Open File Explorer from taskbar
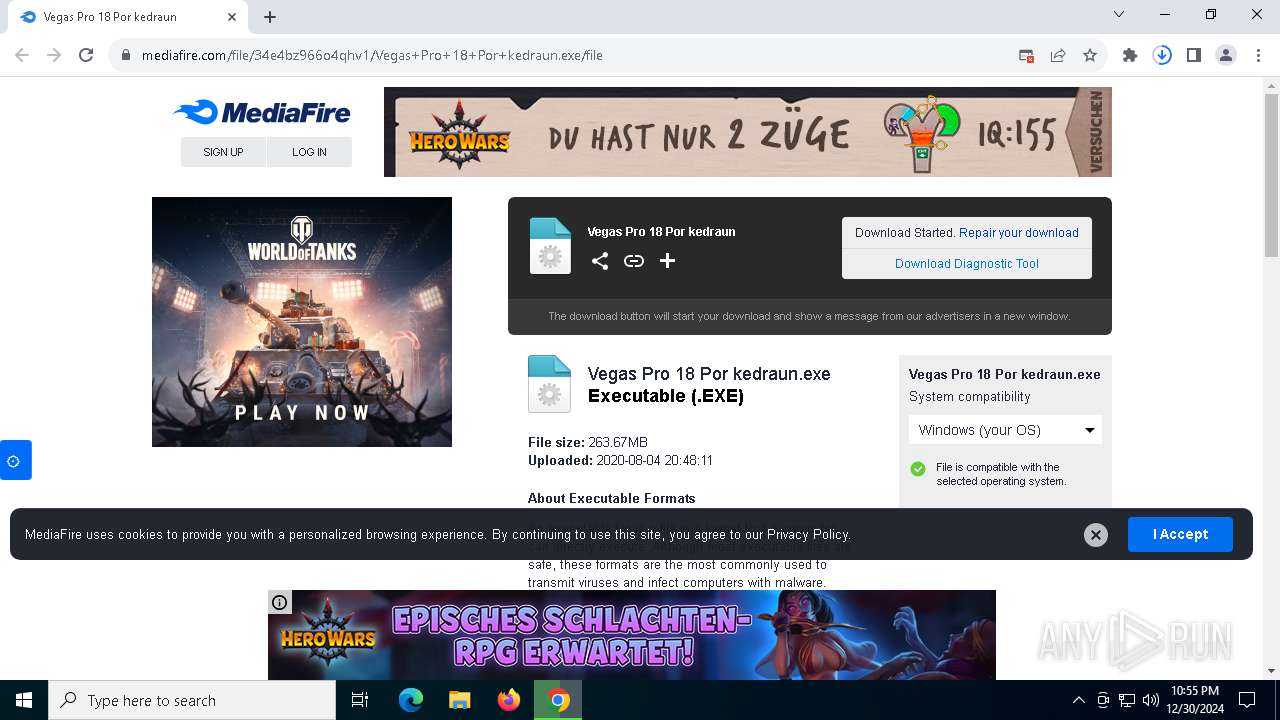 coord(459,700)
